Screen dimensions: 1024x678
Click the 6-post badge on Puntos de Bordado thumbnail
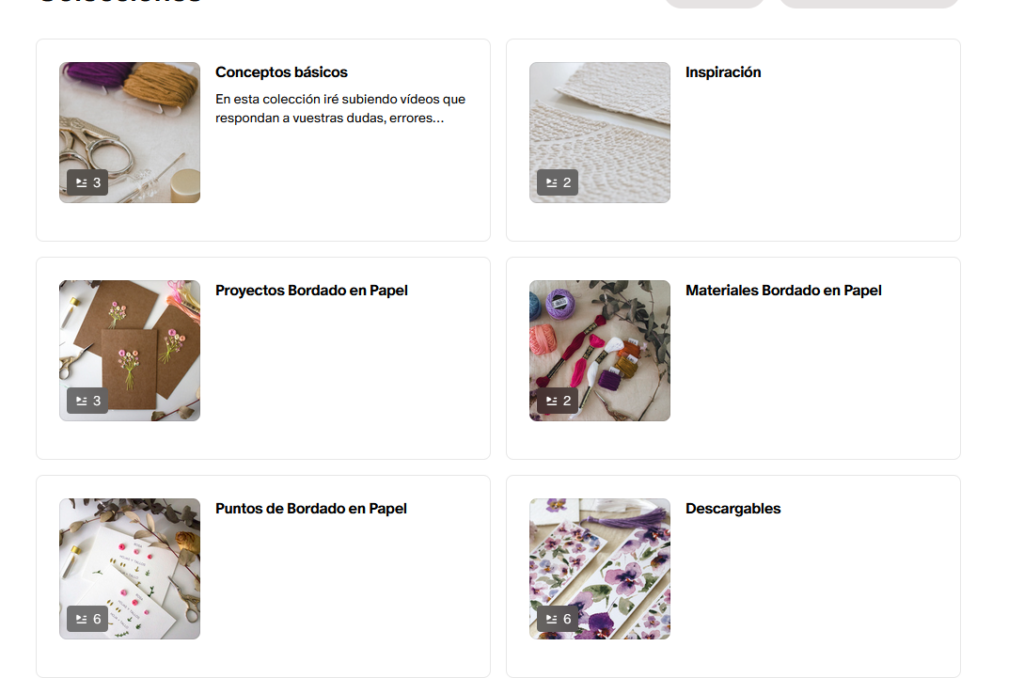click(x=88, y=619)
